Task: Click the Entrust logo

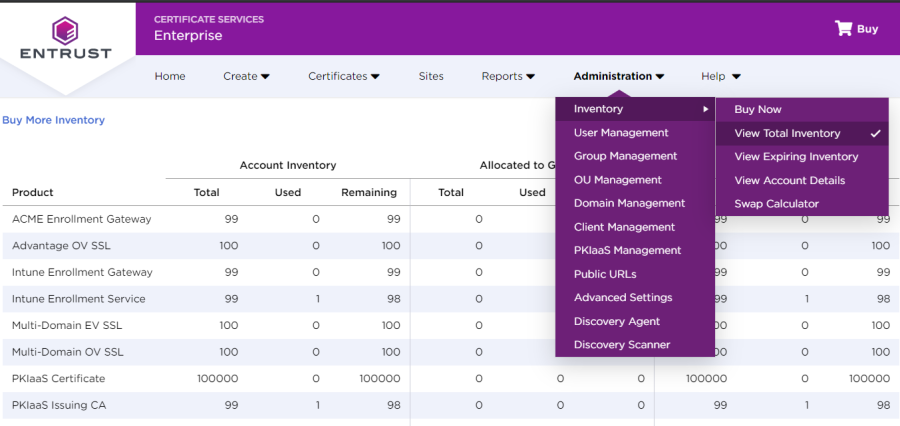Action: coord(67,38)
